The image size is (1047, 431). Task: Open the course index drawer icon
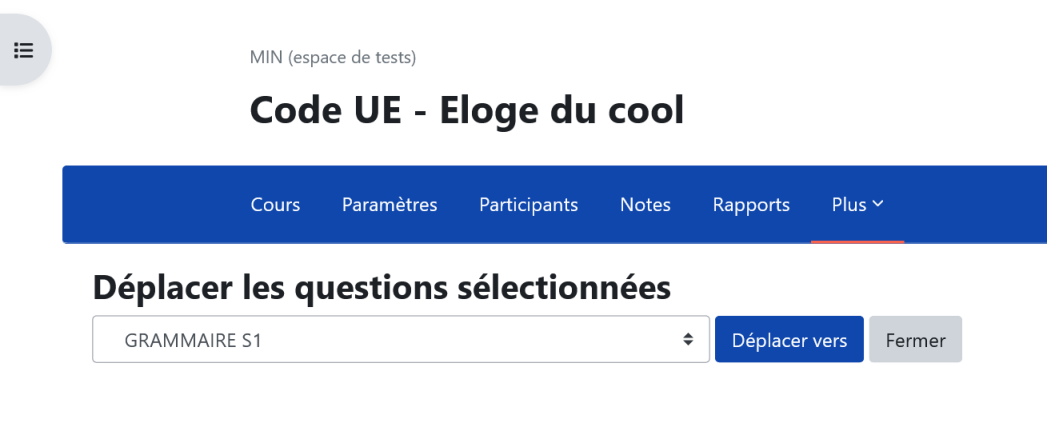pos(23,50)
